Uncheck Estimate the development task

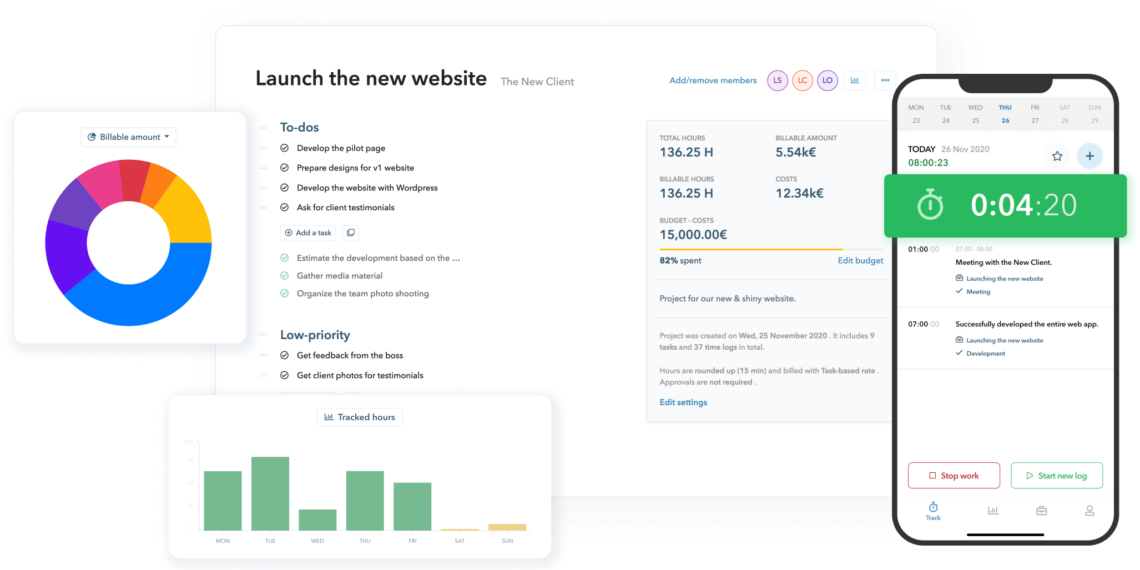click(284, 257)
